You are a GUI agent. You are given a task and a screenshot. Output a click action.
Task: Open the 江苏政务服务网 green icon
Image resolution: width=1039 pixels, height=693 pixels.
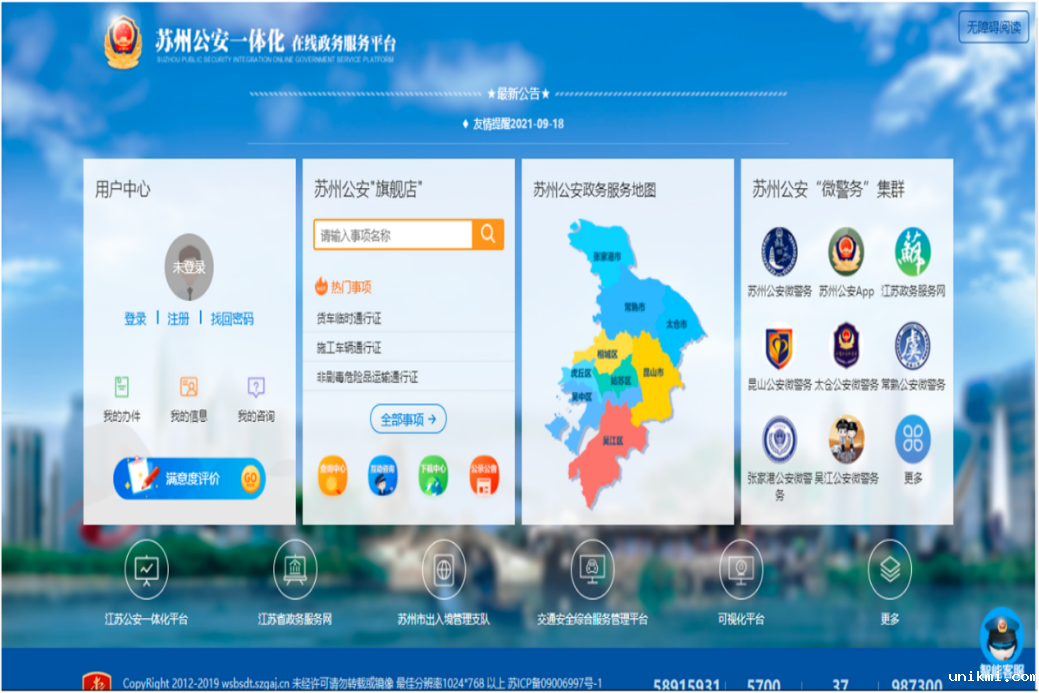point(912,252)
